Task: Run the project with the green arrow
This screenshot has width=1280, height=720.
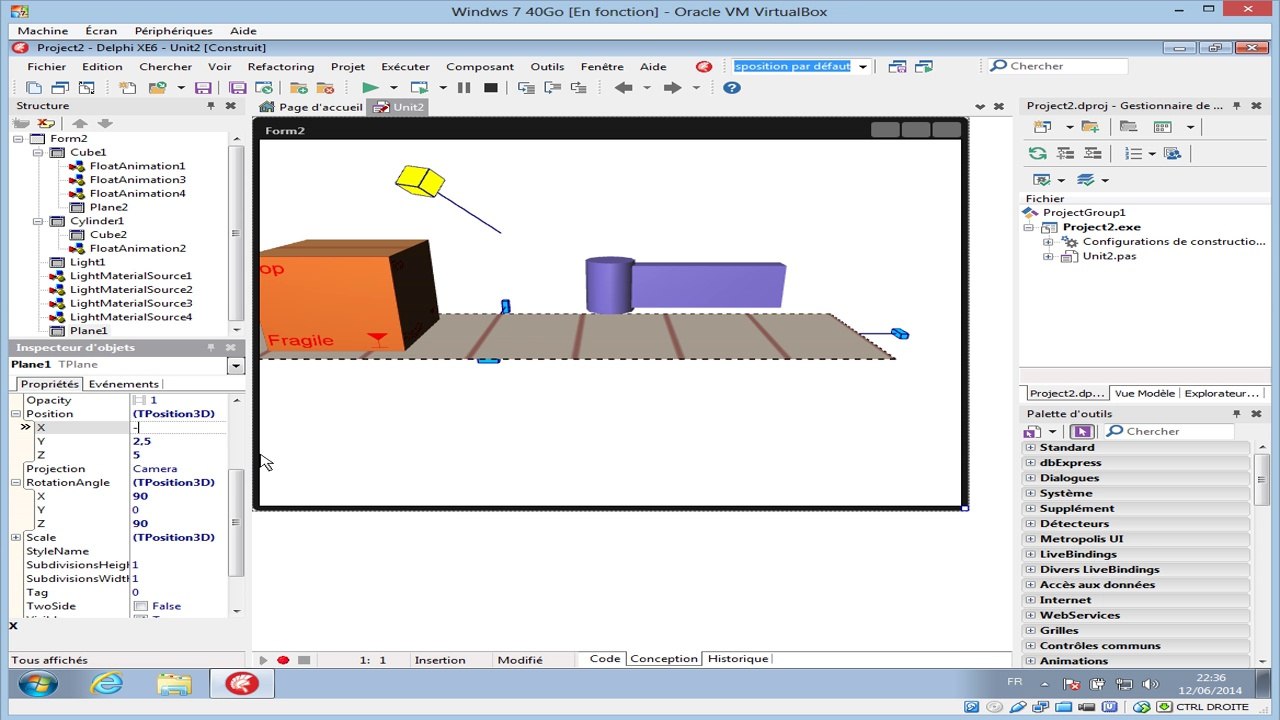Action: [370, 88]
